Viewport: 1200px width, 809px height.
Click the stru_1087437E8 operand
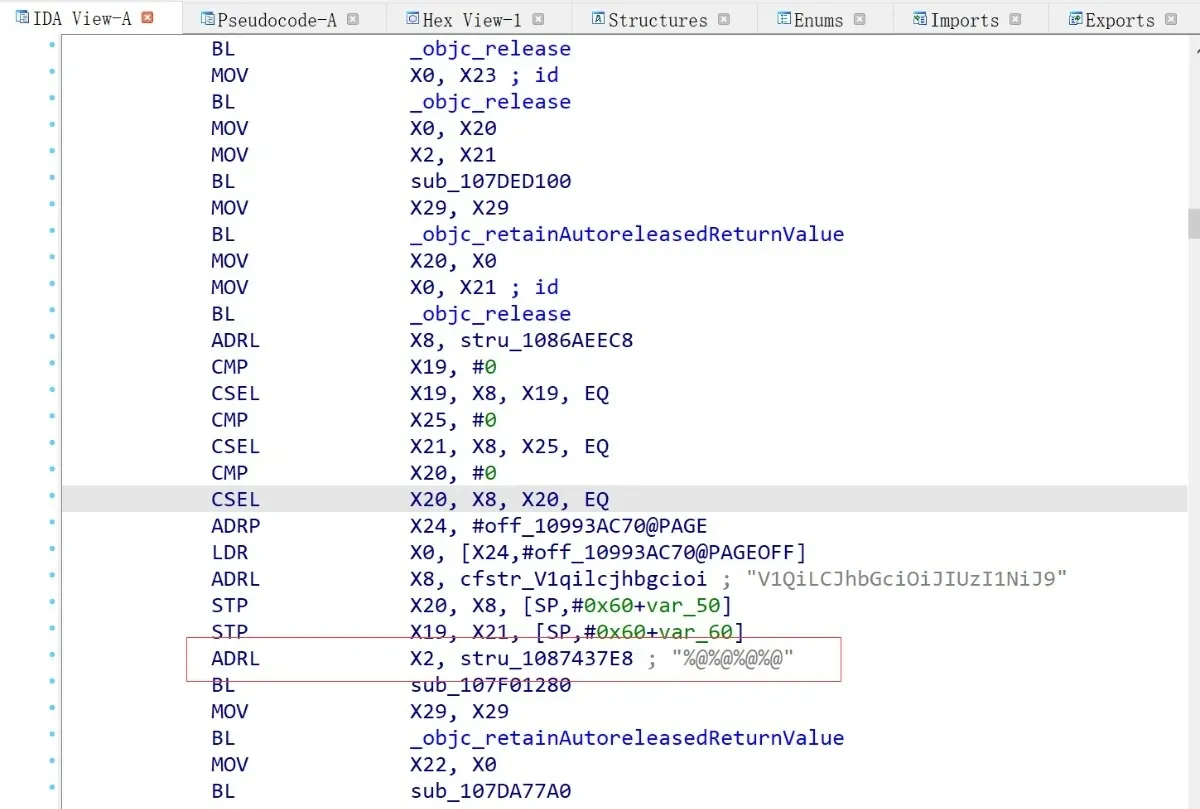546,658
